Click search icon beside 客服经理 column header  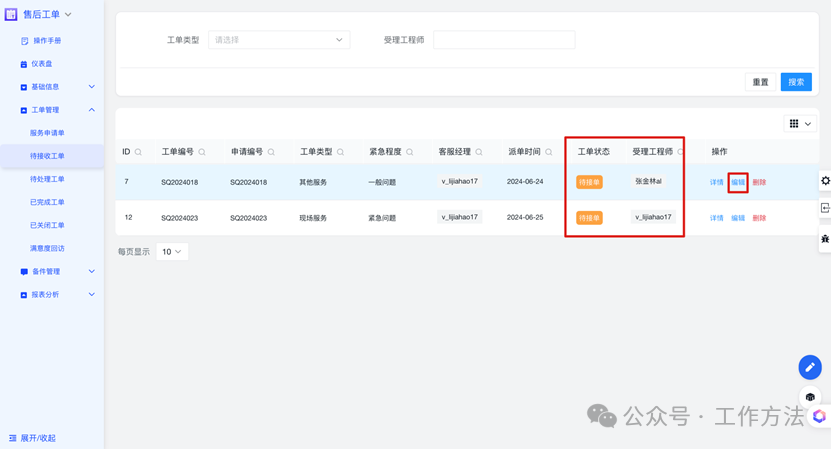coord(479,153)
